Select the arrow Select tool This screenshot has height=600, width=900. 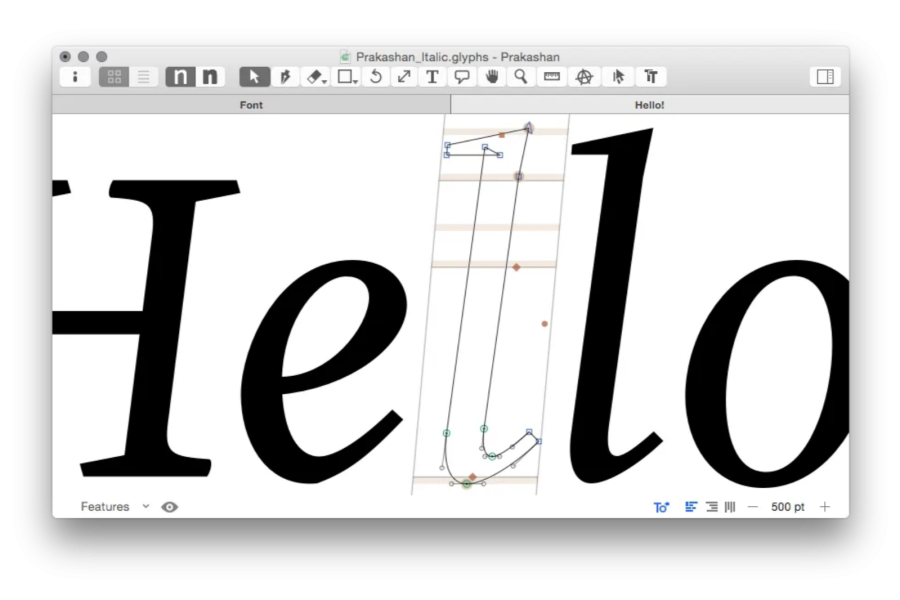click(x=254, y=77)
